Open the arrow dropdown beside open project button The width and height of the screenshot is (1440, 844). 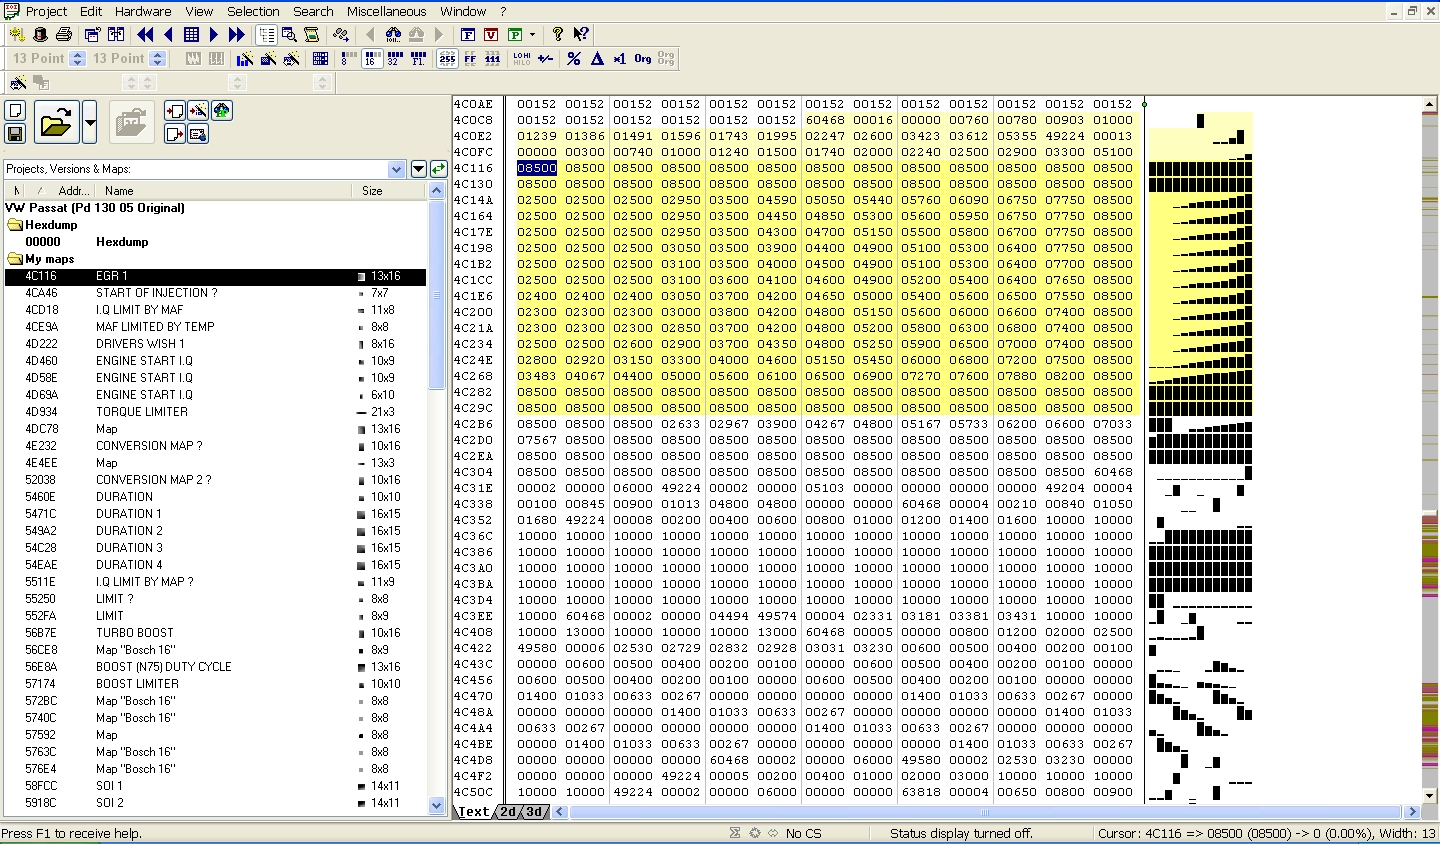(90, 123)
